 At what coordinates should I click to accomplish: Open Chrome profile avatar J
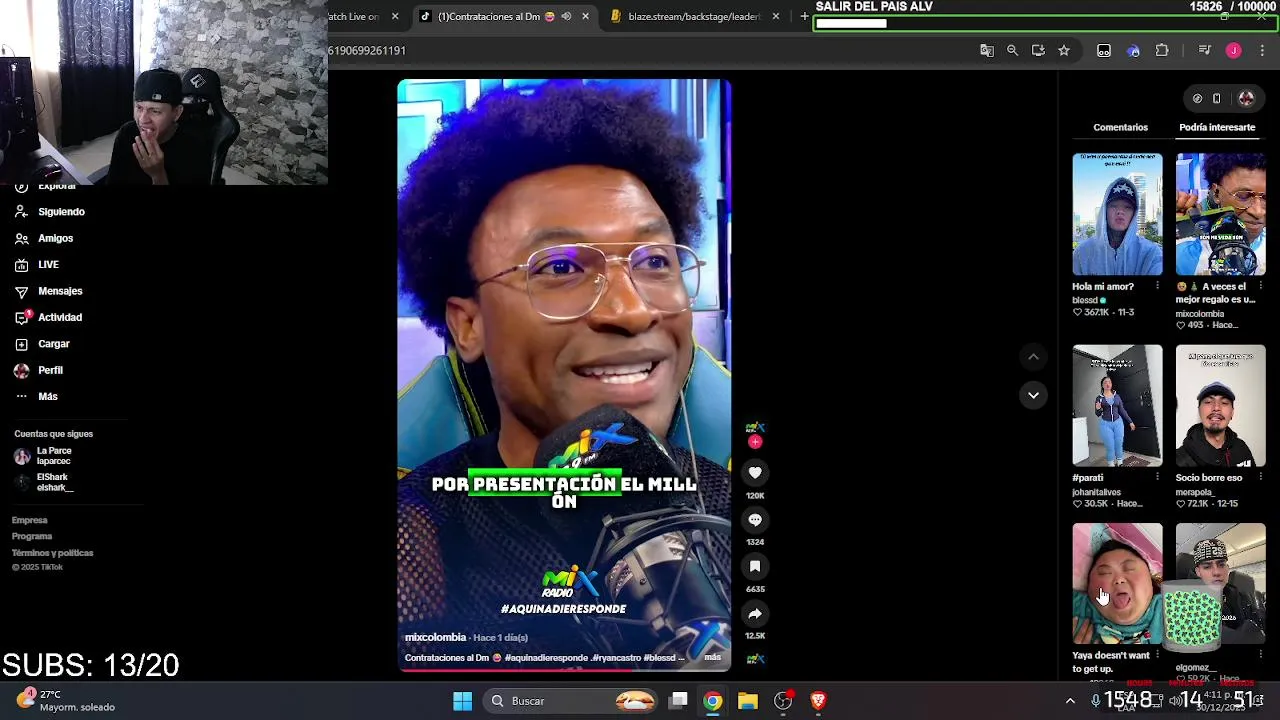1233,50
